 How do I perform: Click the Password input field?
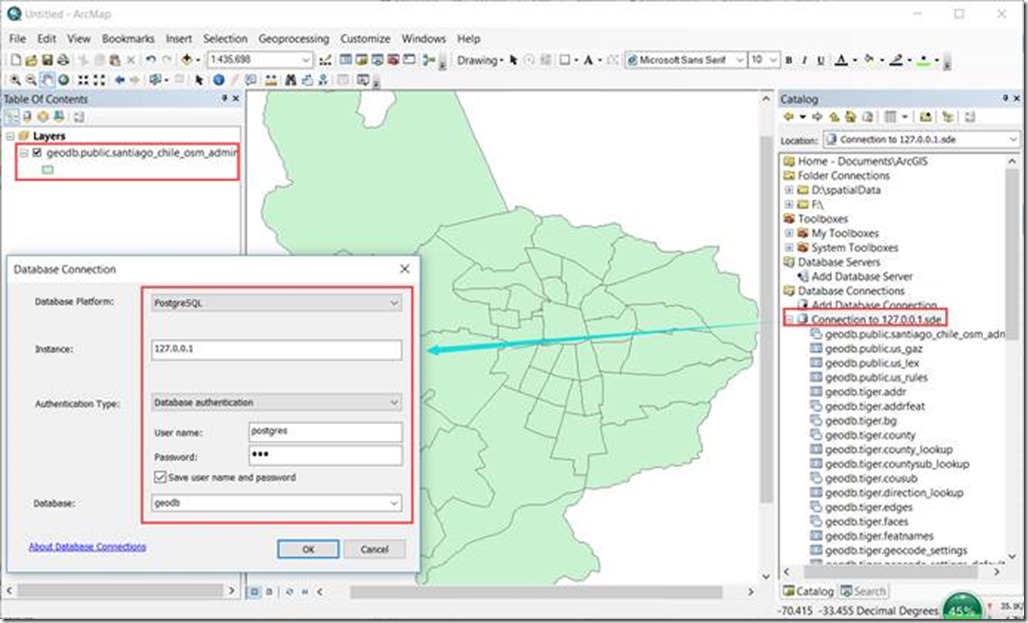(325, 456)
